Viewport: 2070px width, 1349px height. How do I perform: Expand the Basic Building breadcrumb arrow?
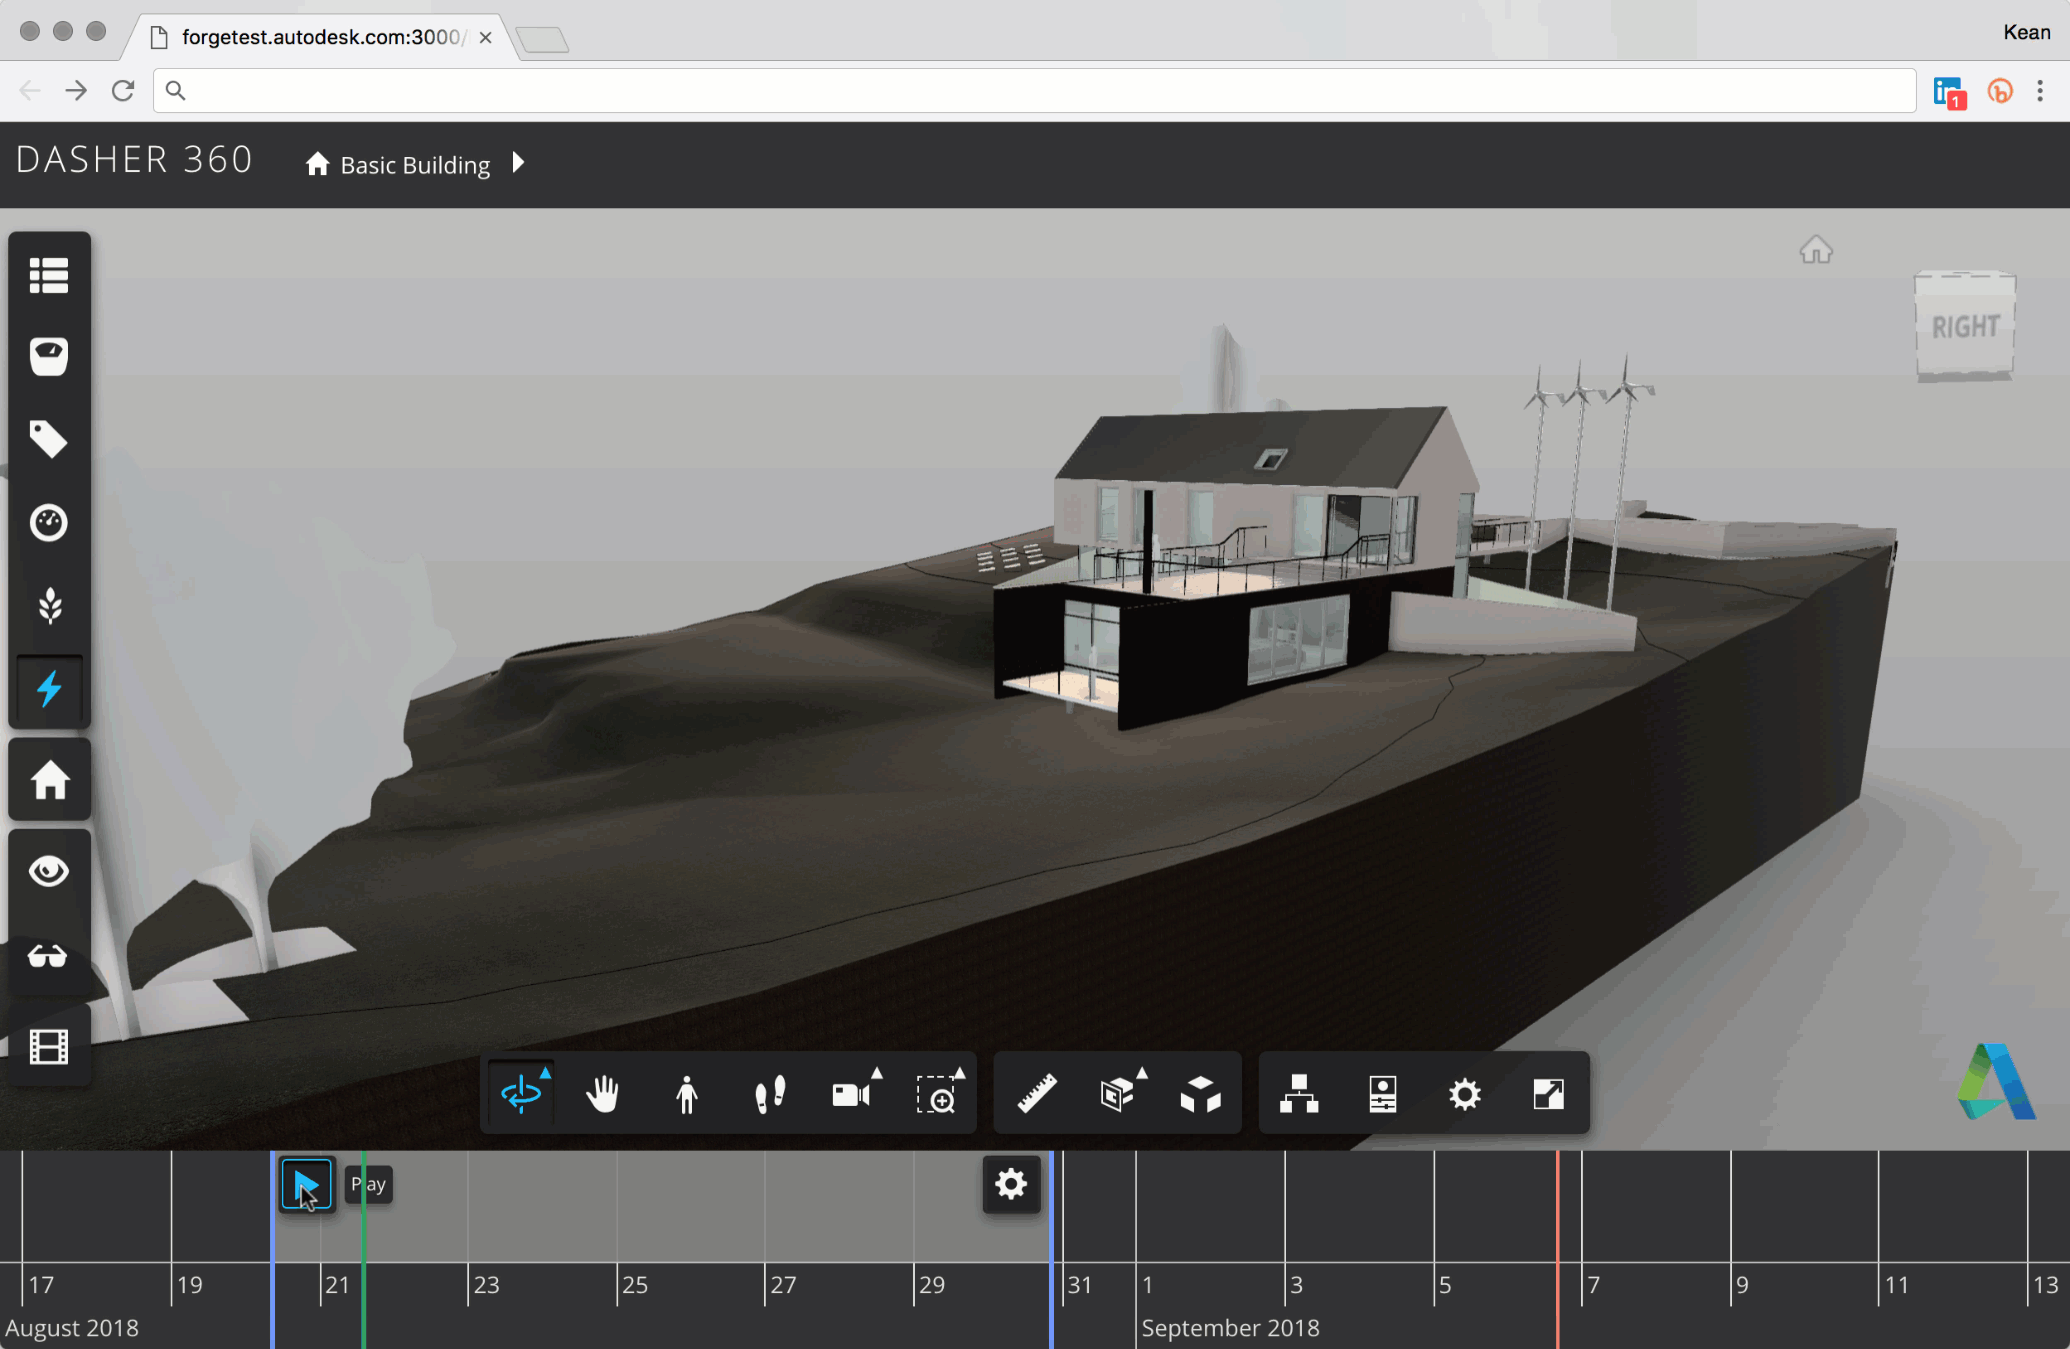518,162
